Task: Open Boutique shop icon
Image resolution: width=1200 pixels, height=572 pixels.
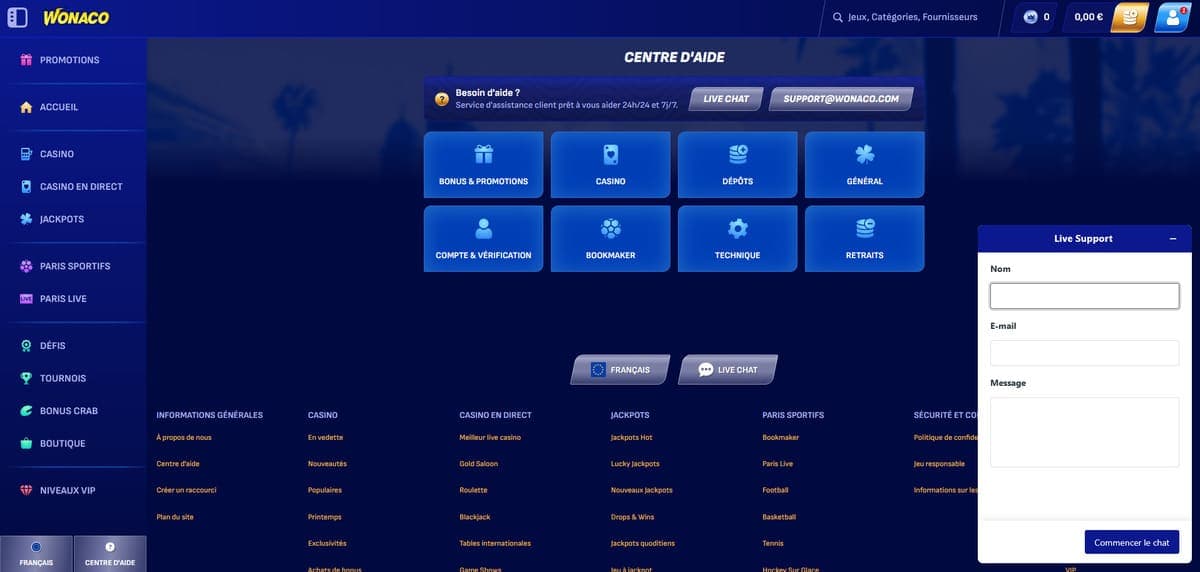Action: pos(27,443)
